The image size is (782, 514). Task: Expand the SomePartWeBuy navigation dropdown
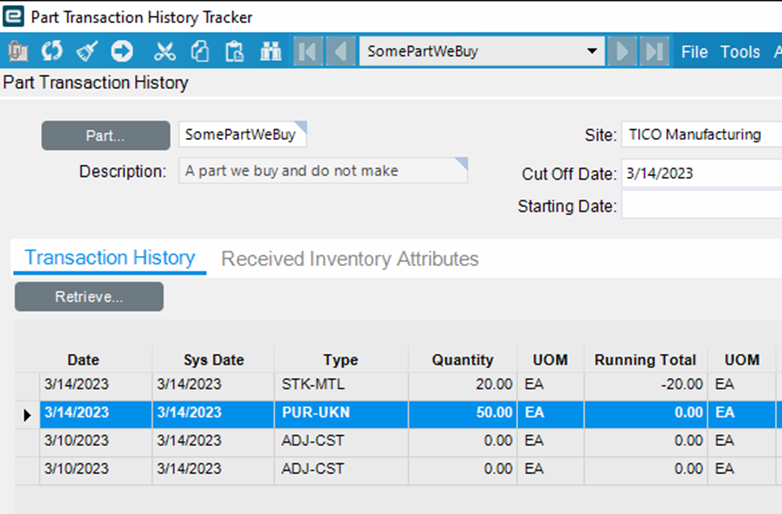pos(592,51)
